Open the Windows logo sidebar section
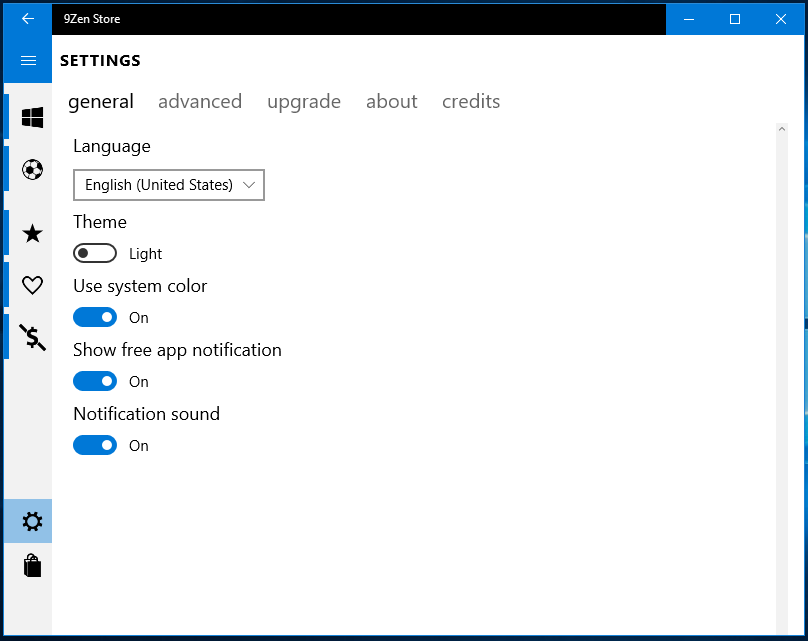Image resolution: width=808 pixels, height=641 pixels. point(32,117)
